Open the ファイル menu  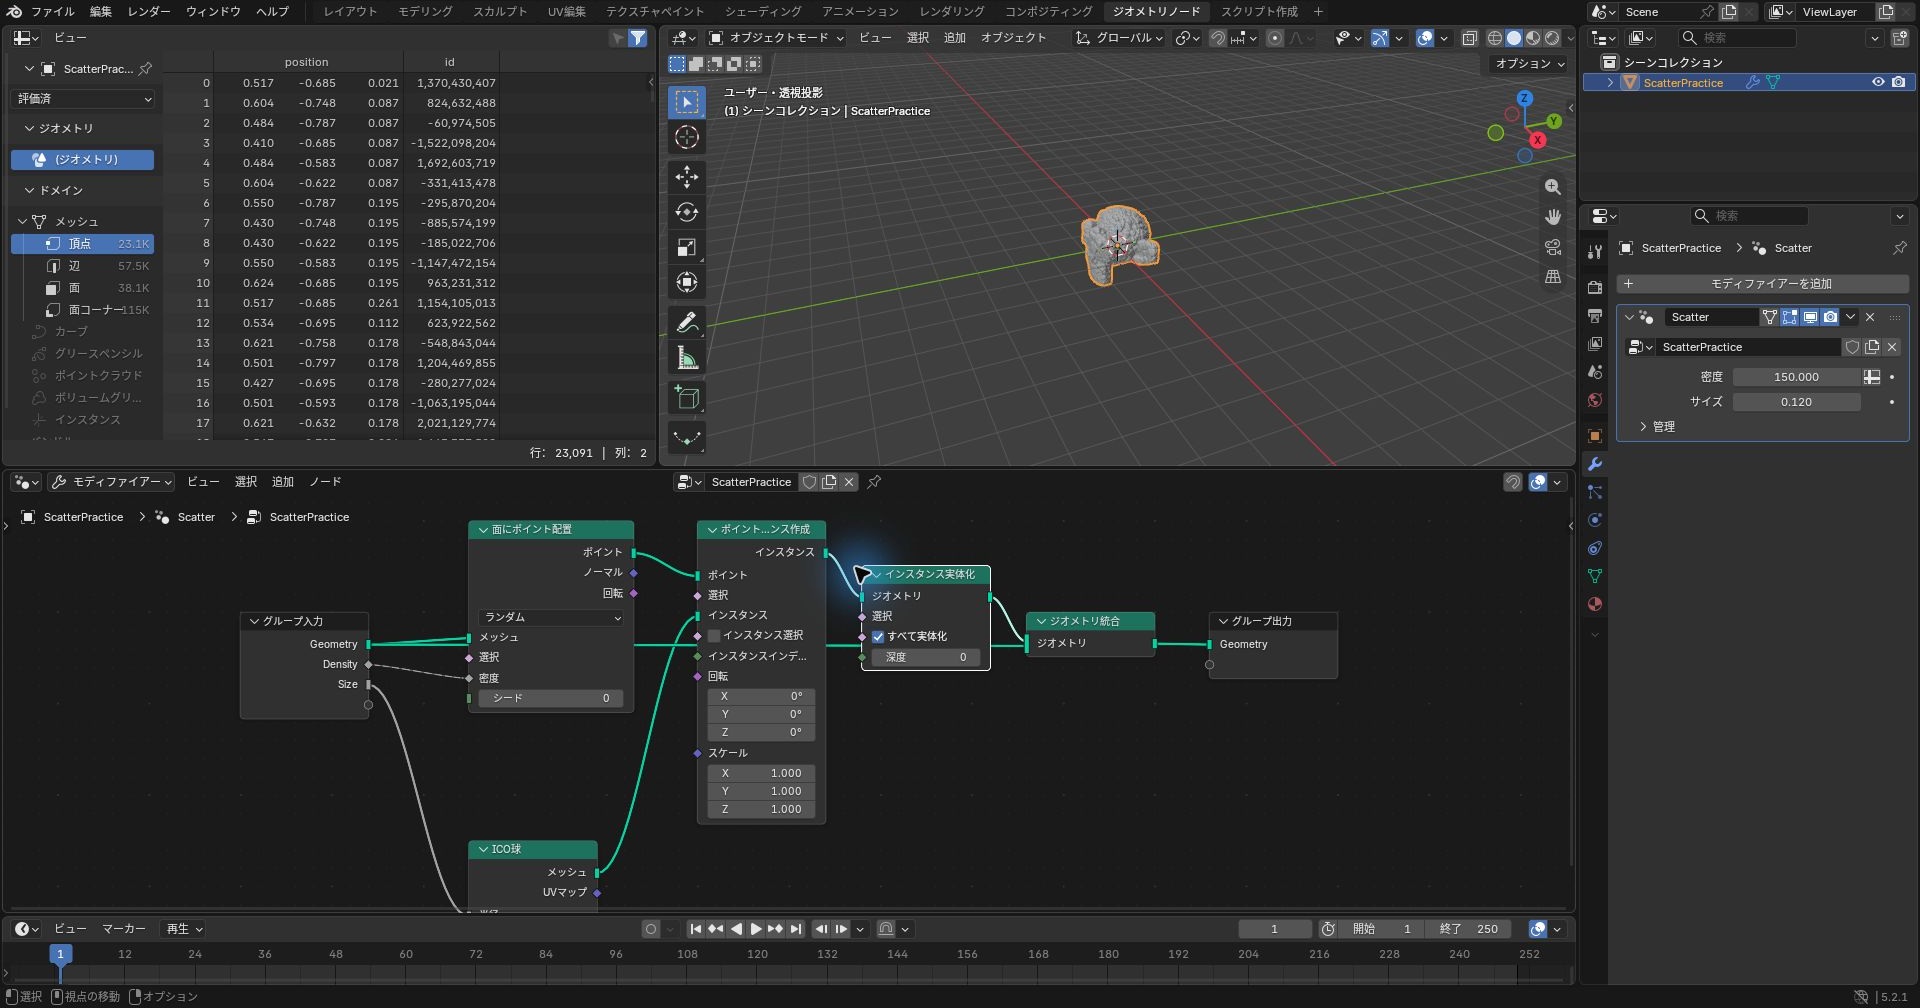click(x=53, y=11)
